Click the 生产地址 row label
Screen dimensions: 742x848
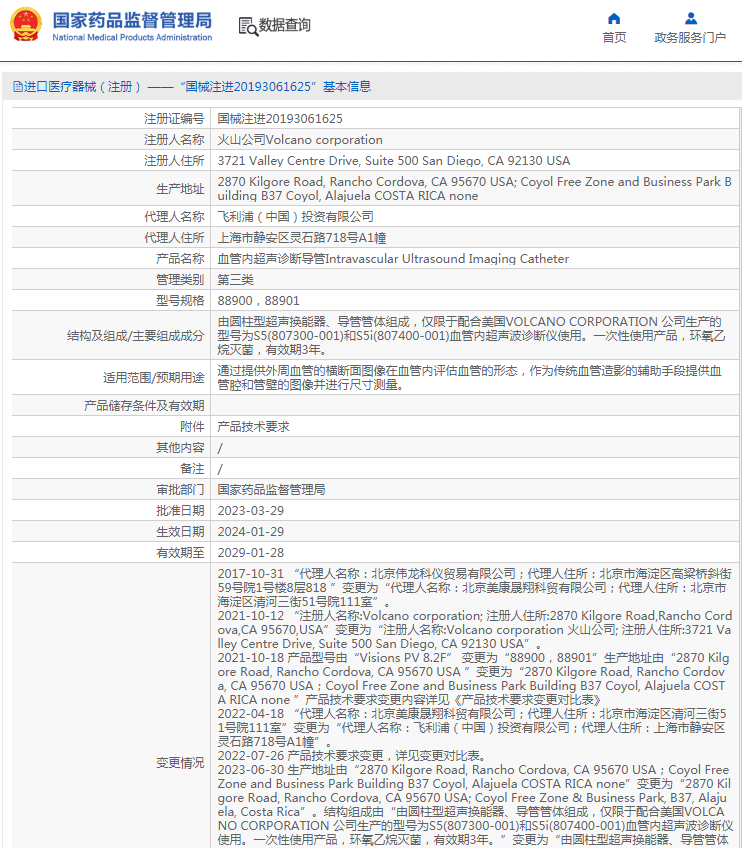(180, 189)
